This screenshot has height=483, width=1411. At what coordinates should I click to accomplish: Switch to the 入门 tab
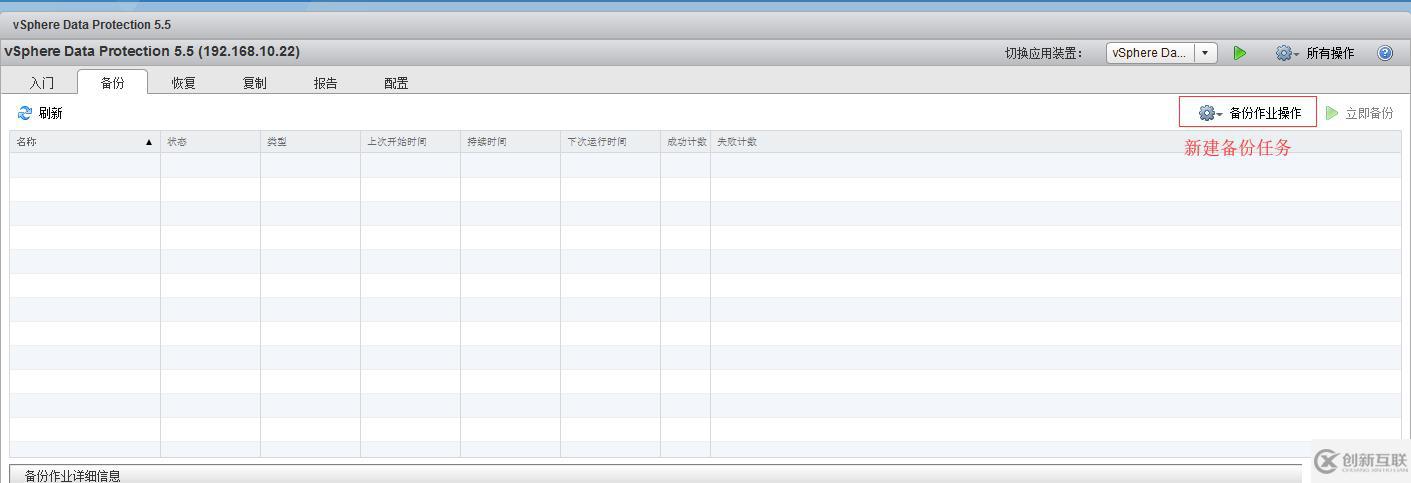coord(41,83)
